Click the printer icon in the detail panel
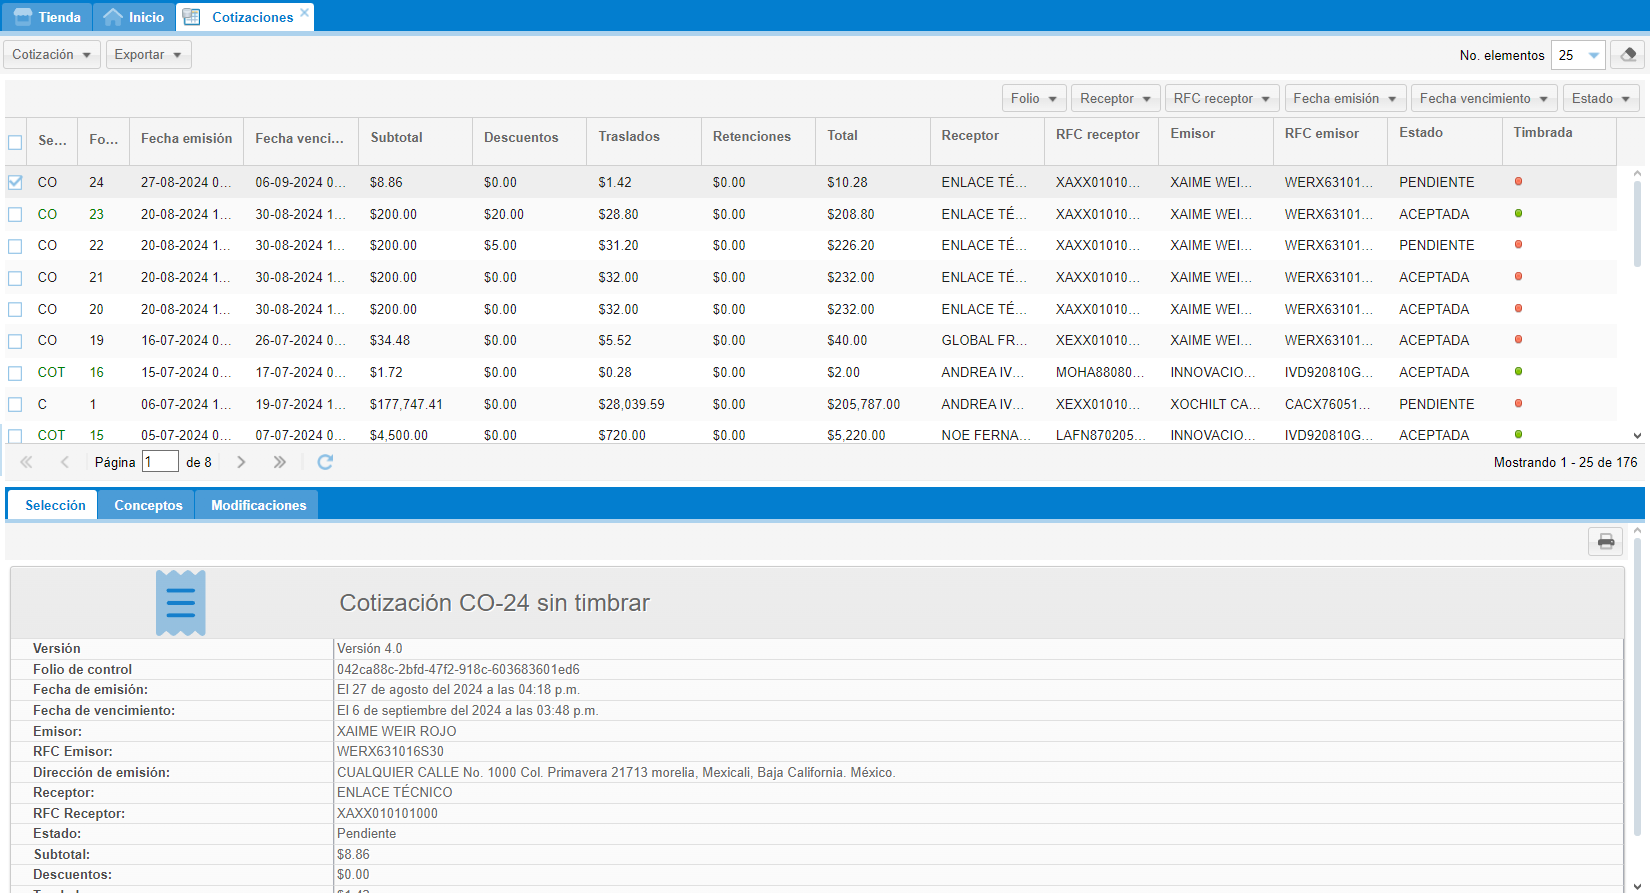The height and width of the screenshot is (893, 1650). coord(1605,541)
